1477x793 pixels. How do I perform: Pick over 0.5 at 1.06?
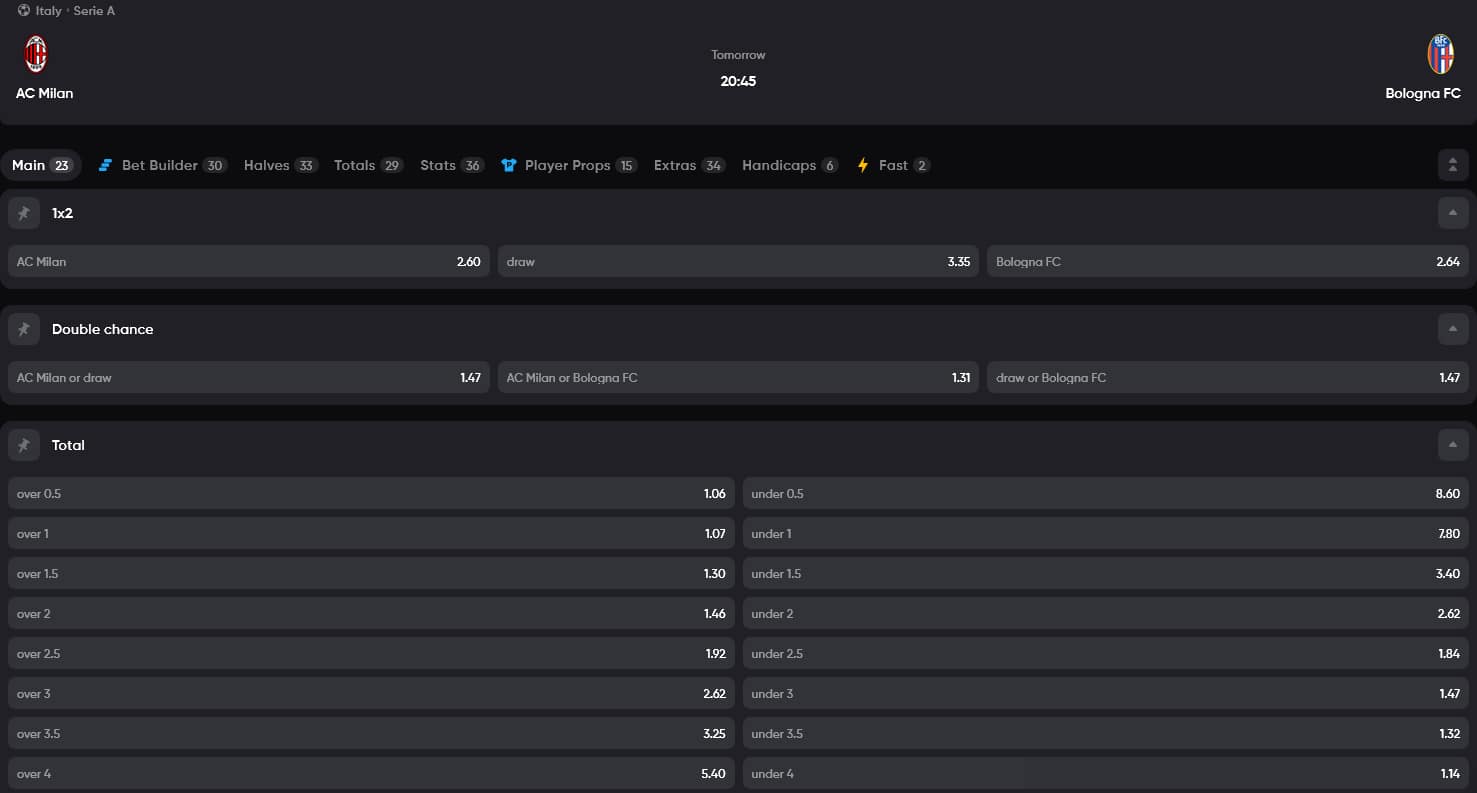(371, 494)
